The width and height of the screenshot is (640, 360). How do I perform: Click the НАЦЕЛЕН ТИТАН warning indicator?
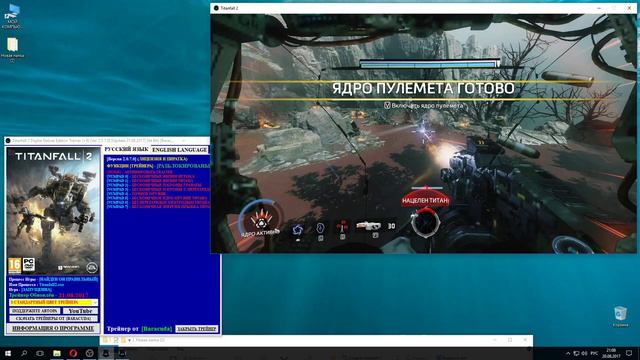click(x=425, y=200)
